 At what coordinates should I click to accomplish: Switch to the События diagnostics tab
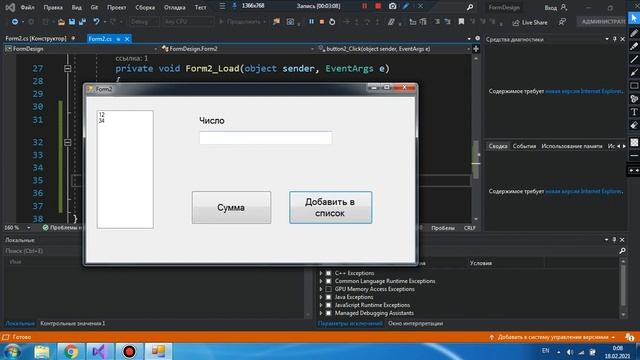pyautogui.click(x=524, y=146)
